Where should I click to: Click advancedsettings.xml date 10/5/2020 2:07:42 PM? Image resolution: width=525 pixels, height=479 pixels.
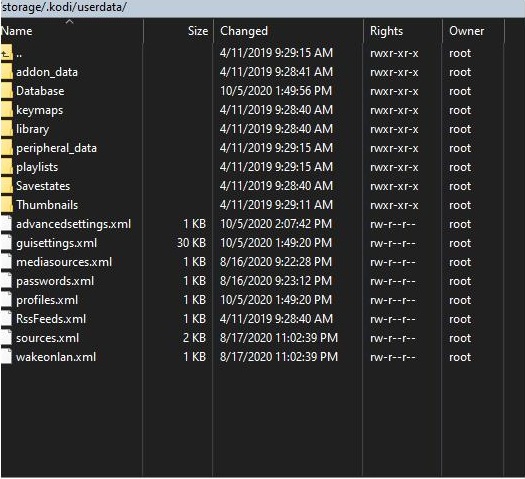[276, 224]
